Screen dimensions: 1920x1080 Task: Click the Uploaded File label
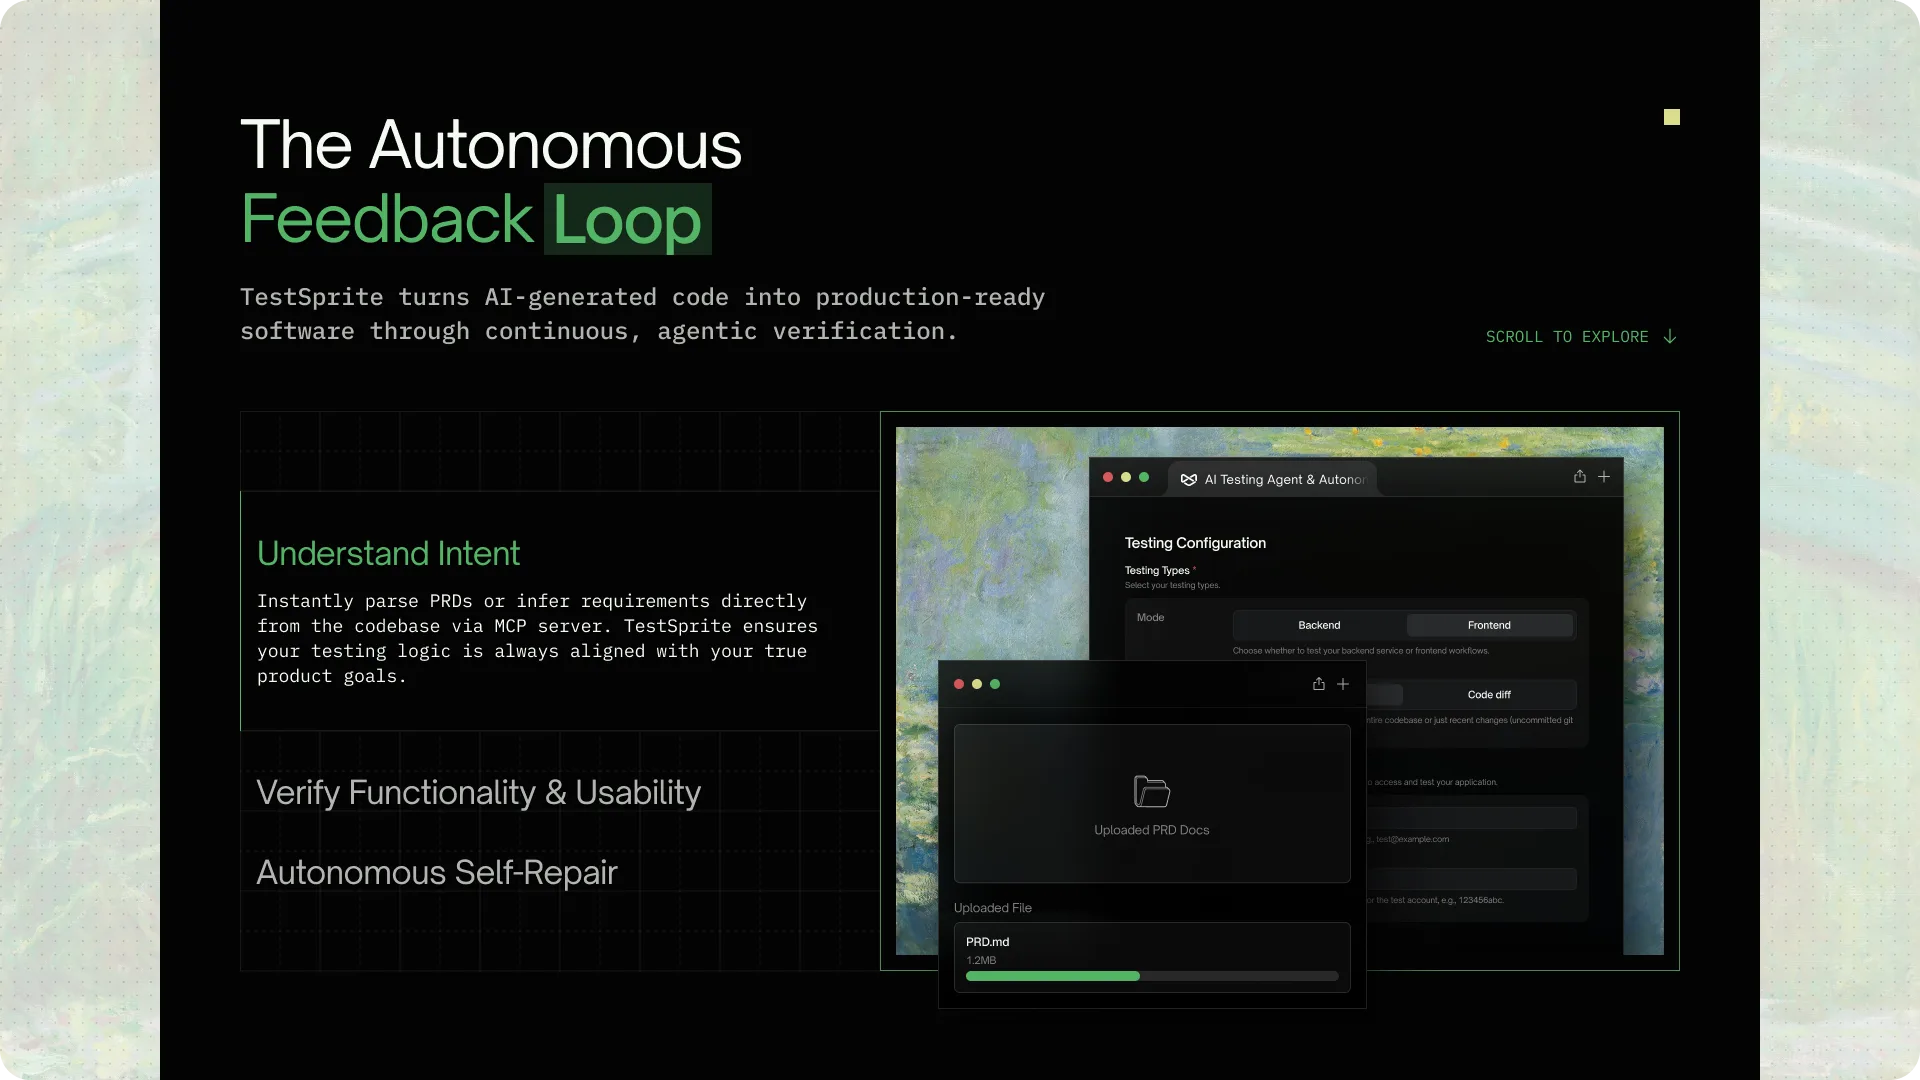click(x=992, y=908)
